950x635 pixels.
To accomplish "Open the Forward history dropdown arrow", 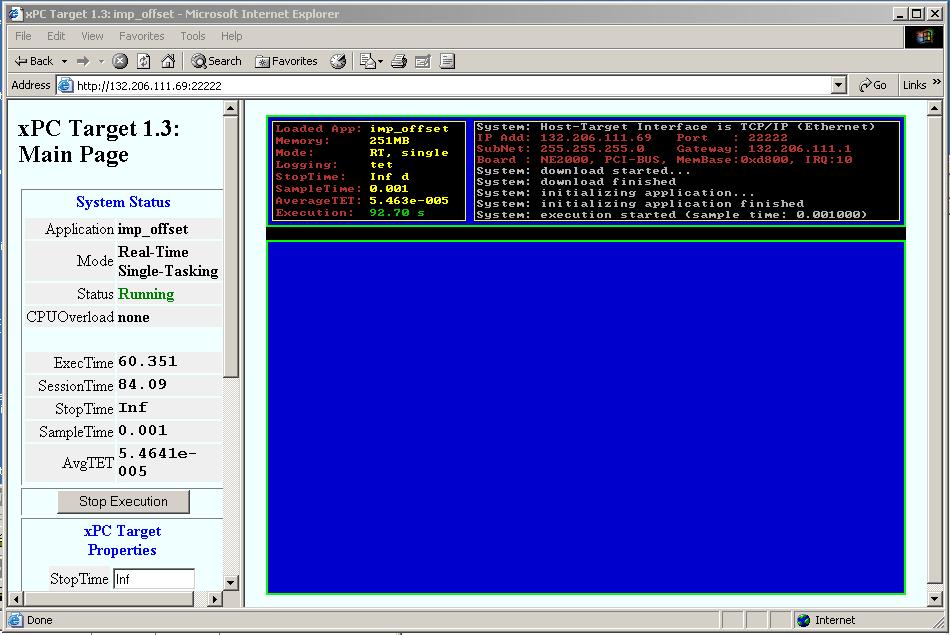I will pyautogui.click(x=101, y=61).
